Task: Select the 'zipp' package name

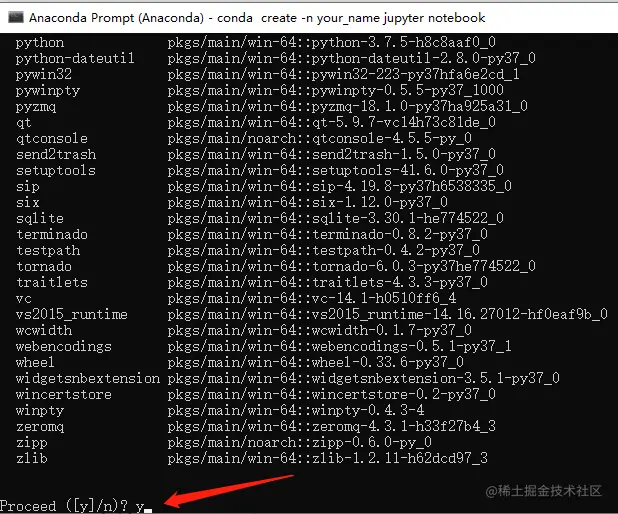Action: tap(32, 443)
